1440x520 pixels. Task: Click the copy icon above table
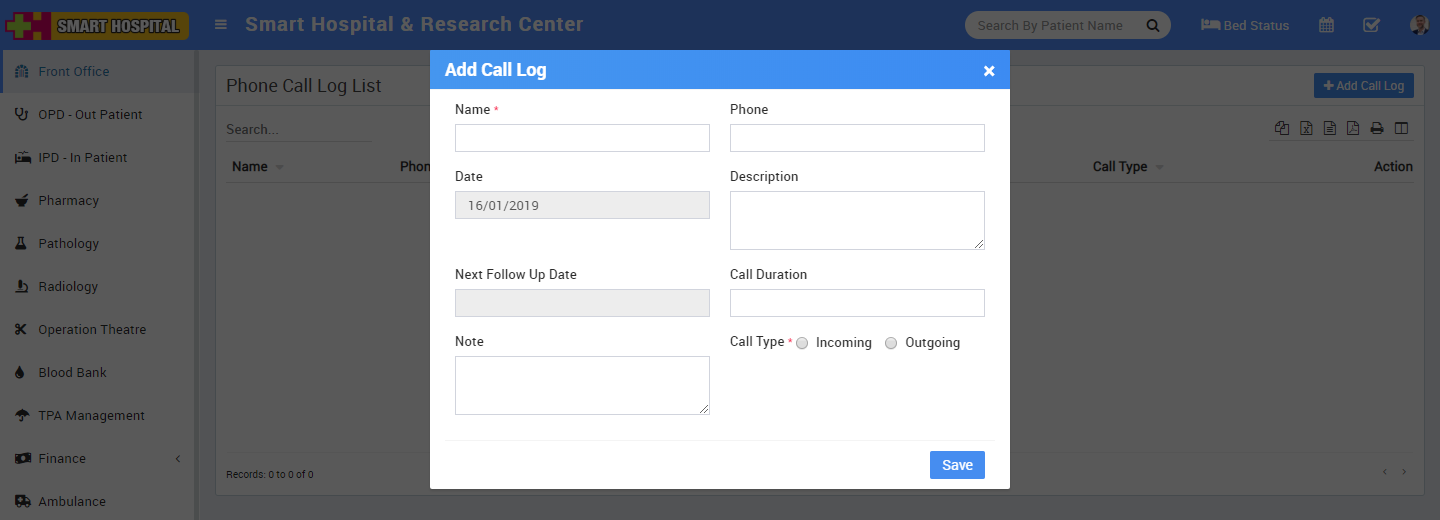[x=1282, y=128]
